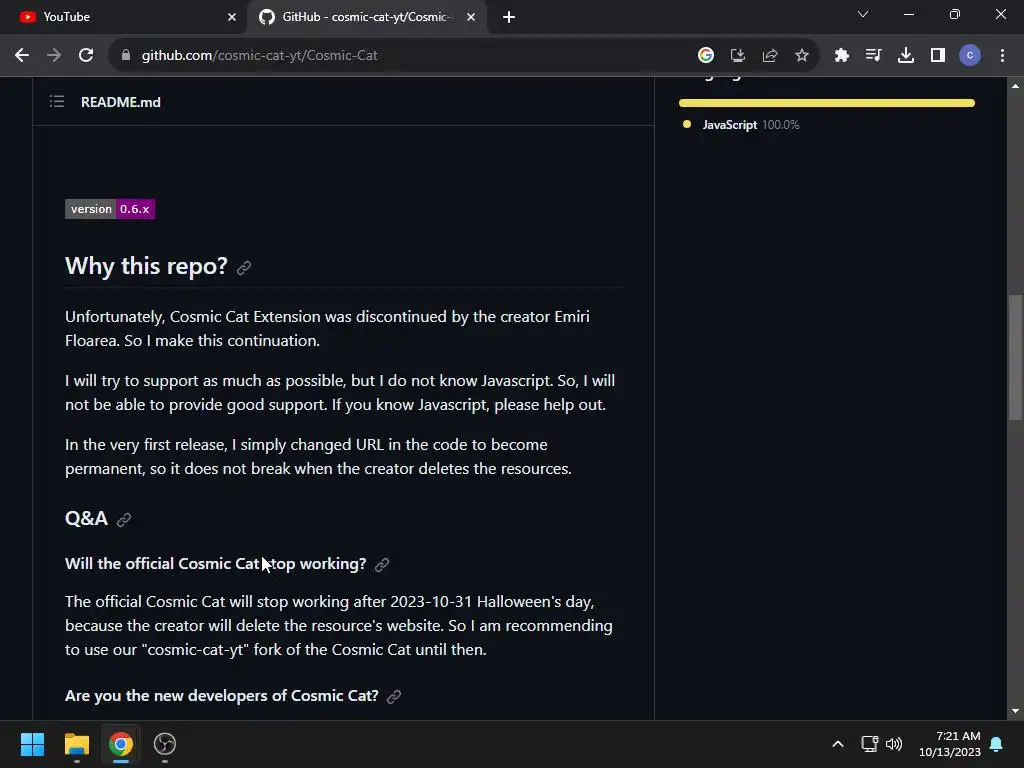Copy link for Are you the new developers heading
The image size is (1024, 768).
394,697
